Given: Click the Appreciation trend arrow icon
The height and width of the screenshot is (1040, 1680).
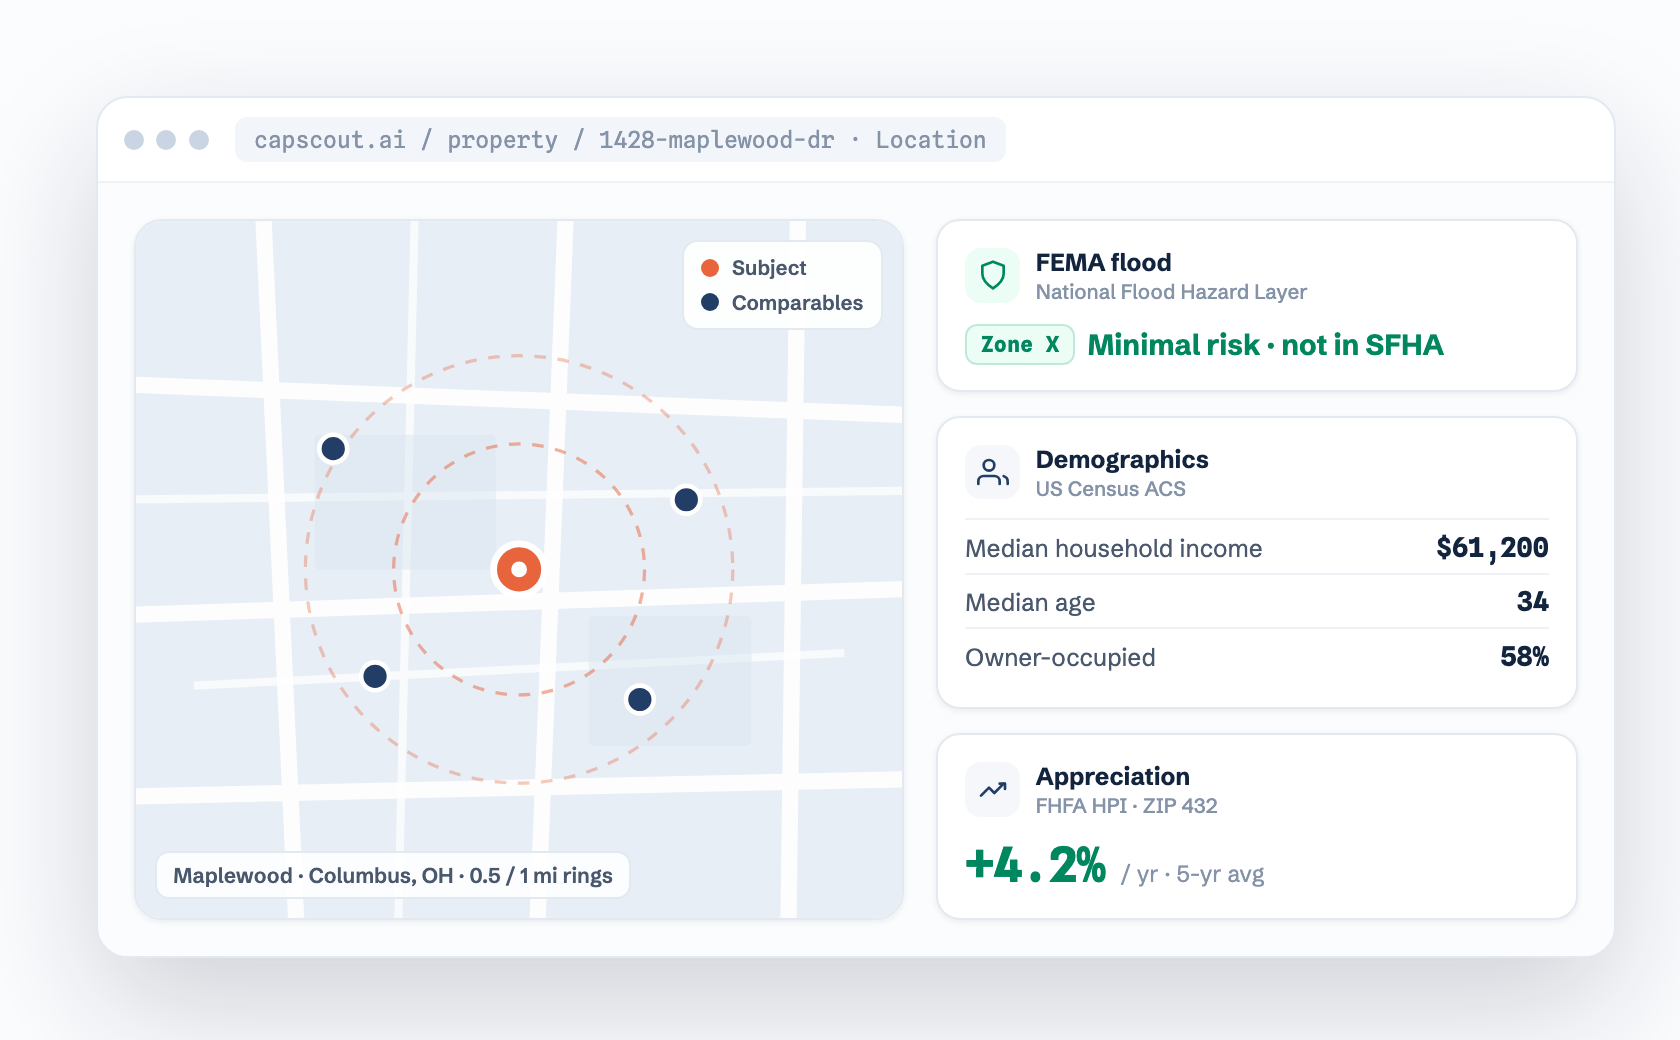Looking at the screenshot, I should (992, 789).
